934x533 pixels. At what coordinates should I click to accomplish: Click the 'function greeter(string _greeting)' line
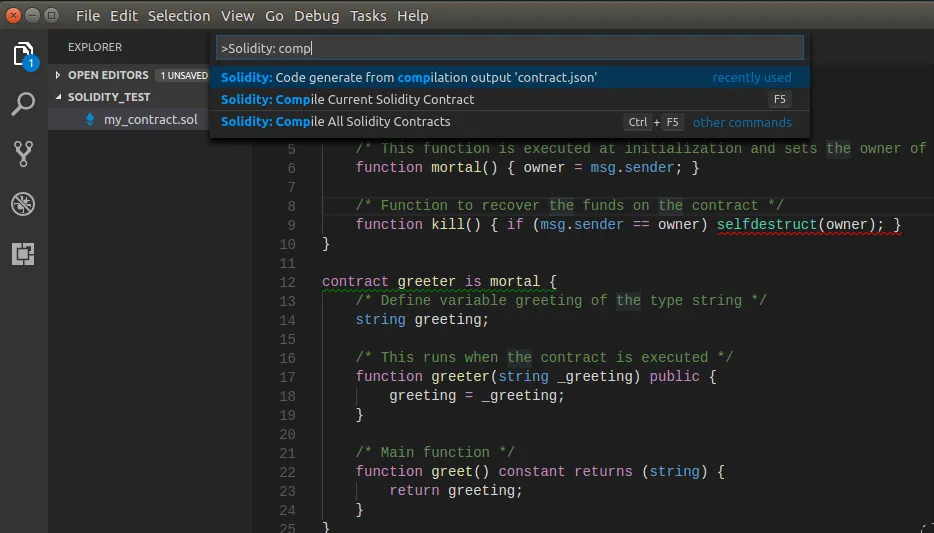coord(536,377)
